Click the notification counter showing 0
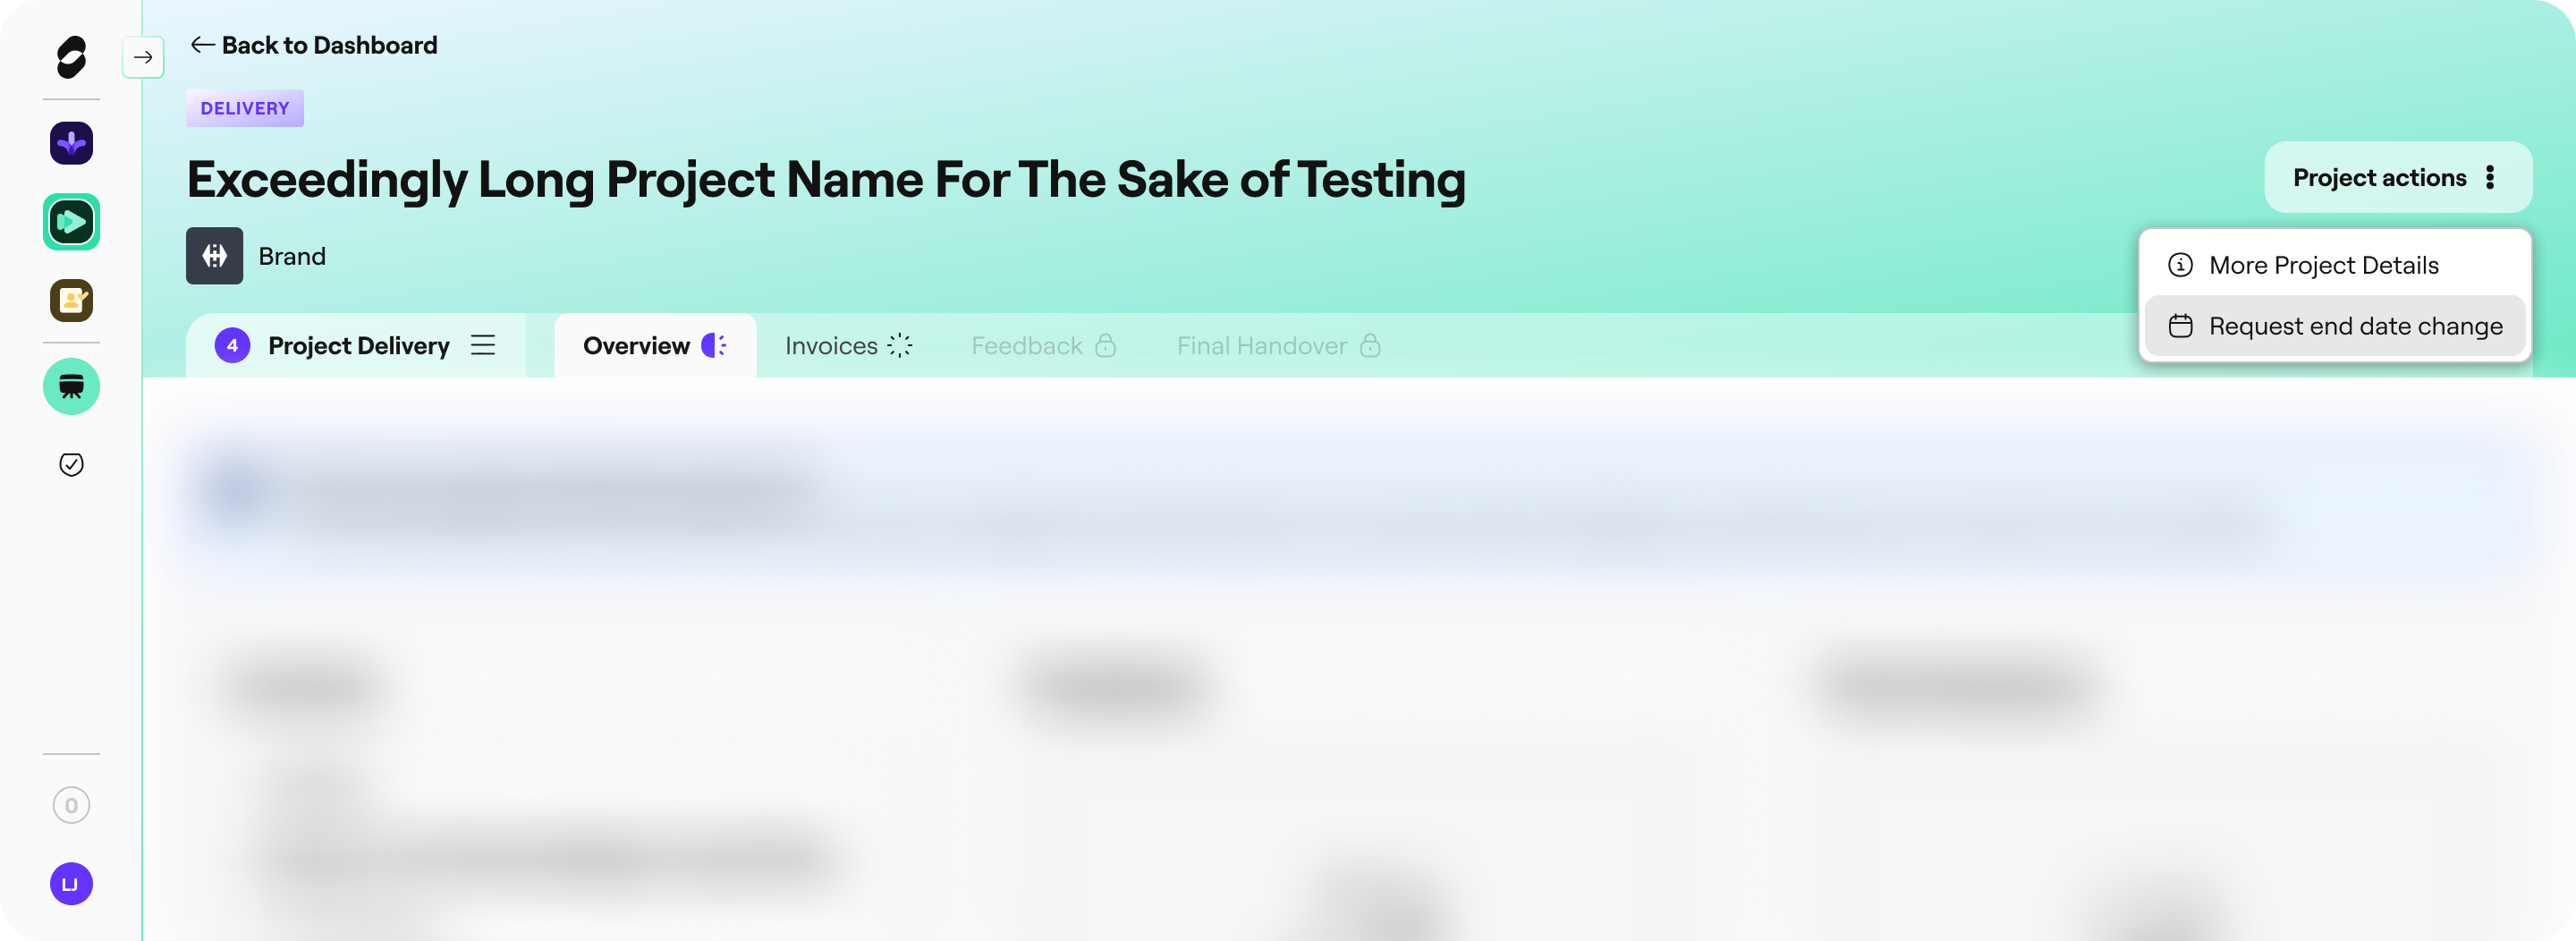2576x941 pixels. point(71,805)
